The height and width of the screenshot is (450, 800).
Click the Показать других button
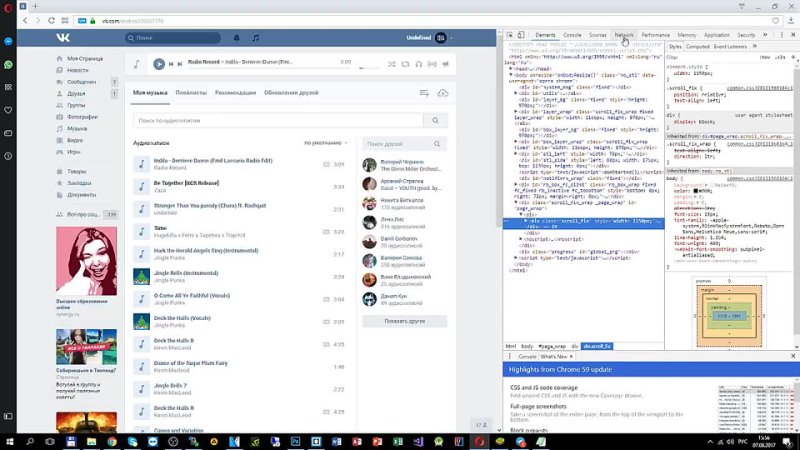click(x=406, y=321)
